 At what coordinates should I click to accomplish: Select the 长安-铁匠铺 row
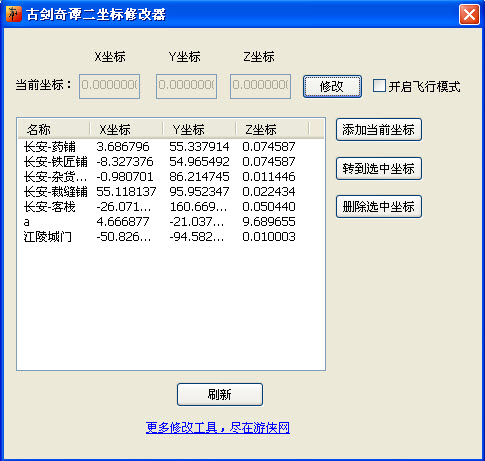pyautogui.click(x=171, y=162)
